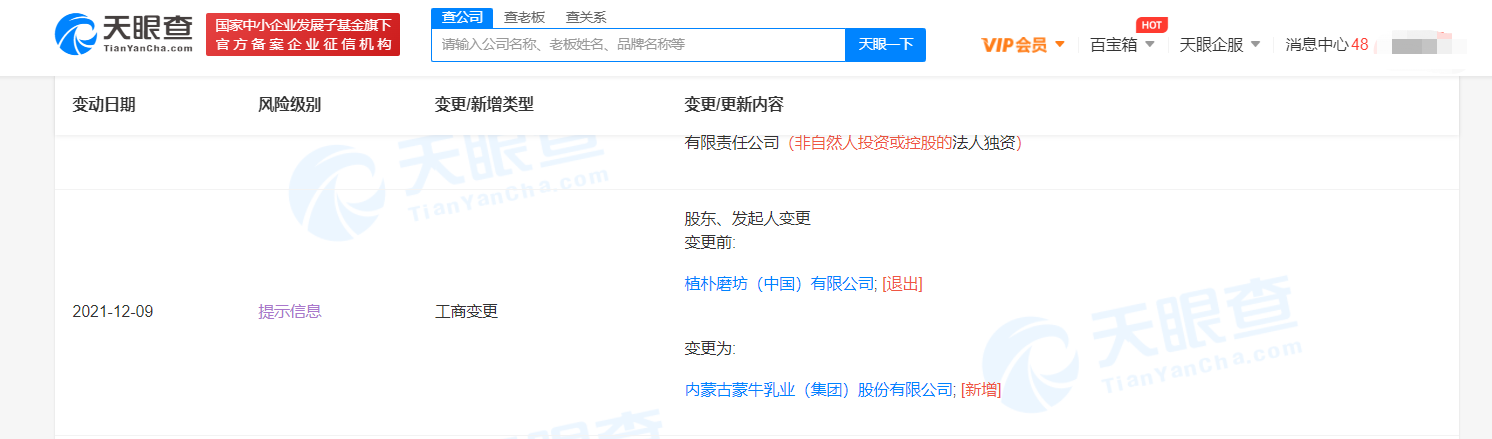Expand the 百宝箱 dropdown
Screen dimensions: 1492x439
(1122, 45)
